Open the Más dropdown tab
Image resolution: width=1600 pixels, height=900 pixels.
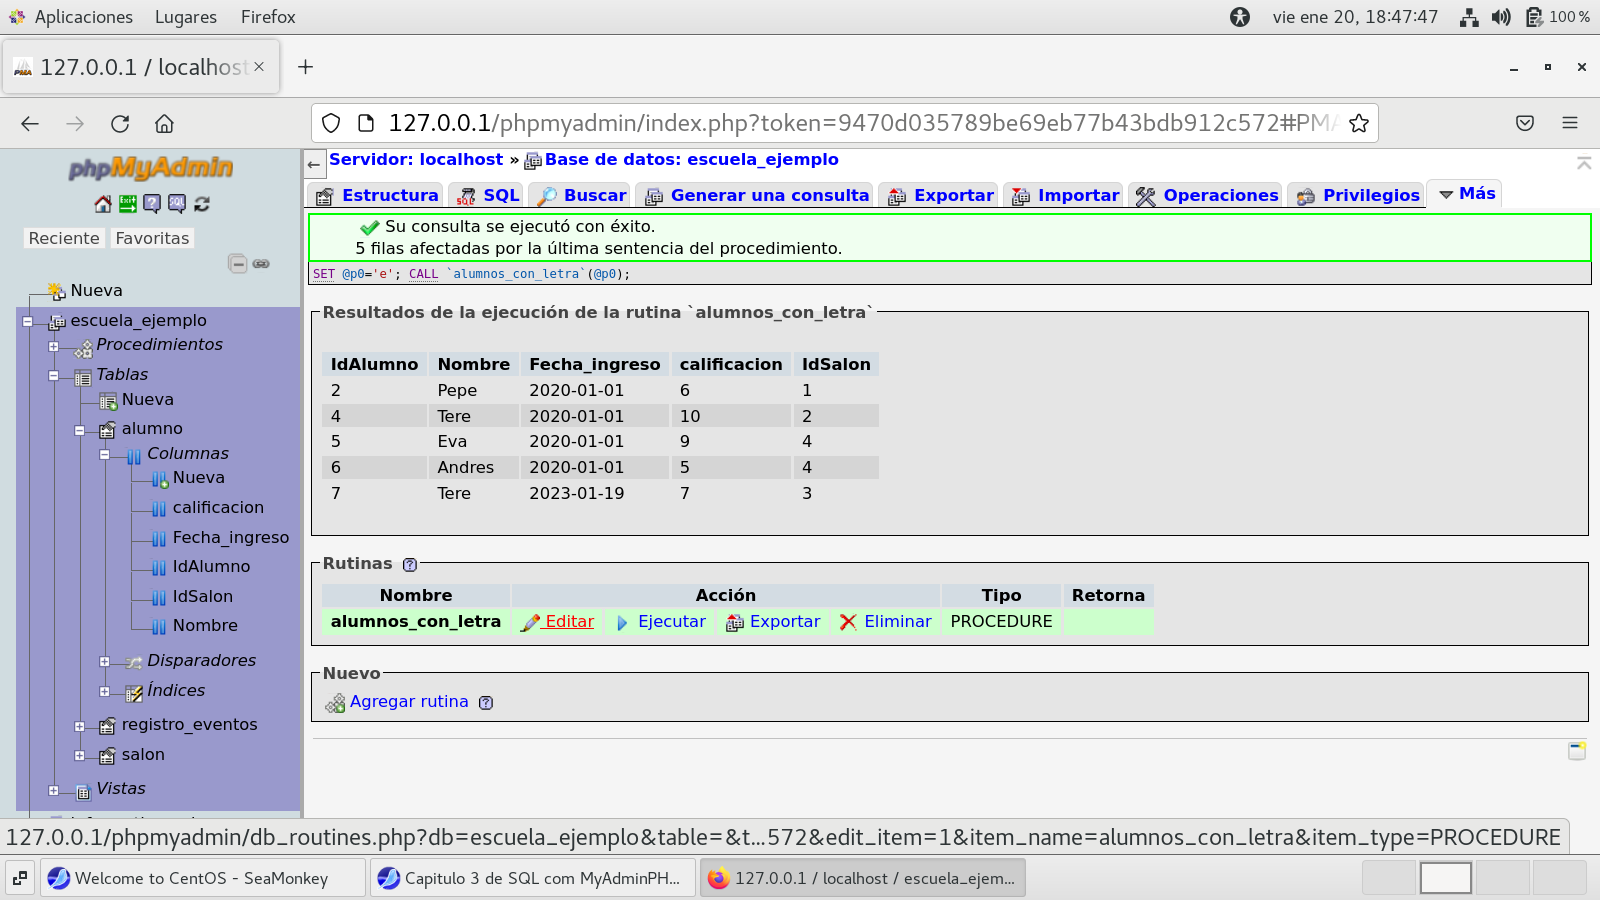pos(1466,194)
